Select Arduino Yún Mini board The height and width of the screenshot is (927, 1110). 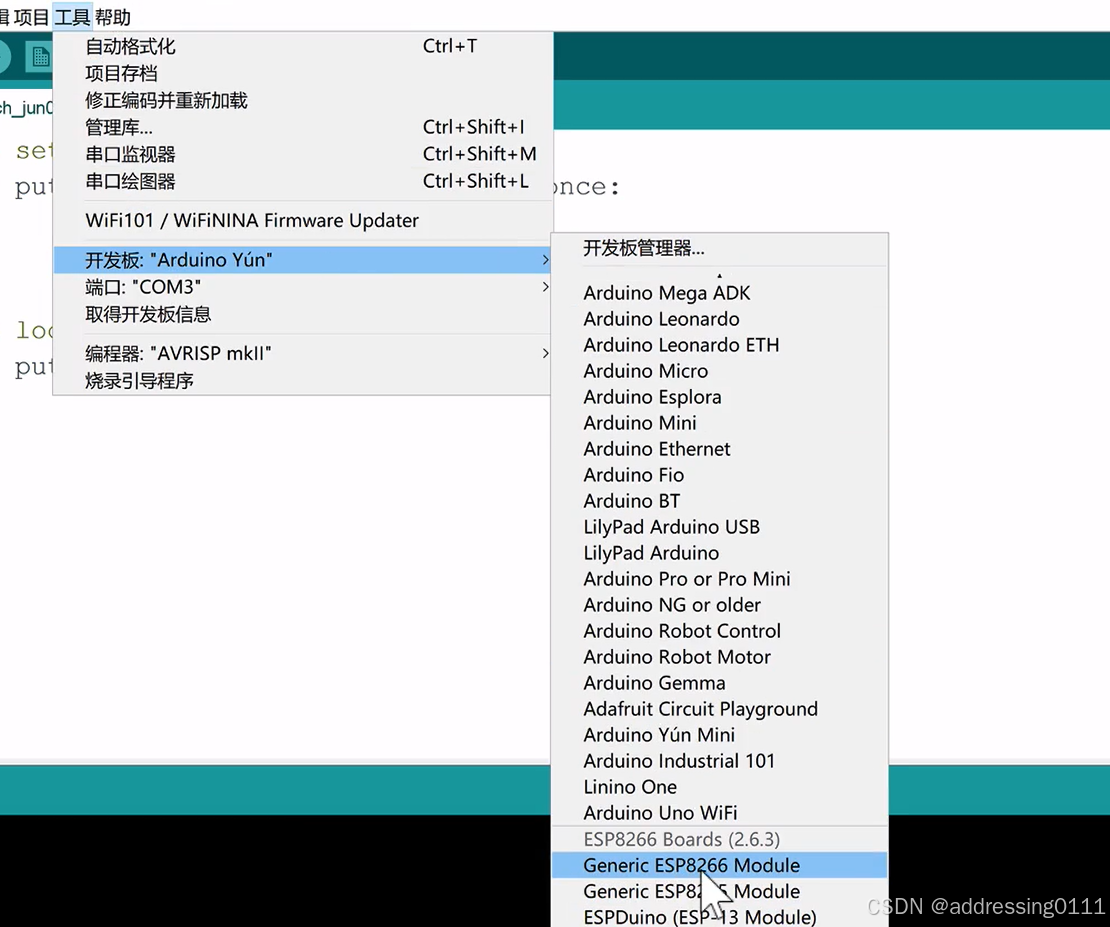(719, 735)
